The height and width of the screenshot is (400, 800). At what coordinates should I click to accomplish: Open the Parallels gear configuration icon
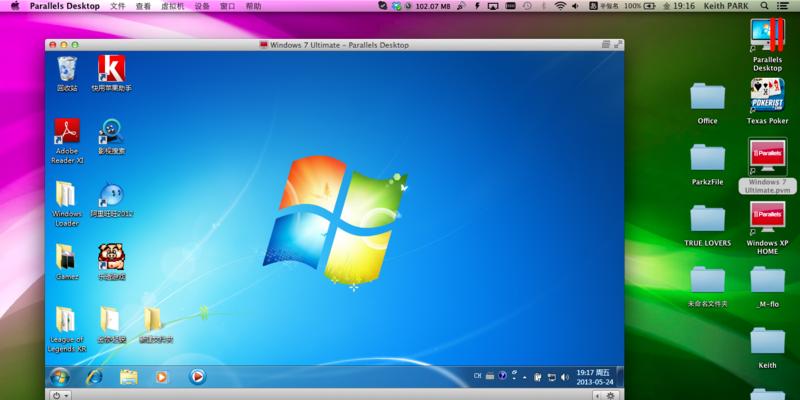[610, 395]
